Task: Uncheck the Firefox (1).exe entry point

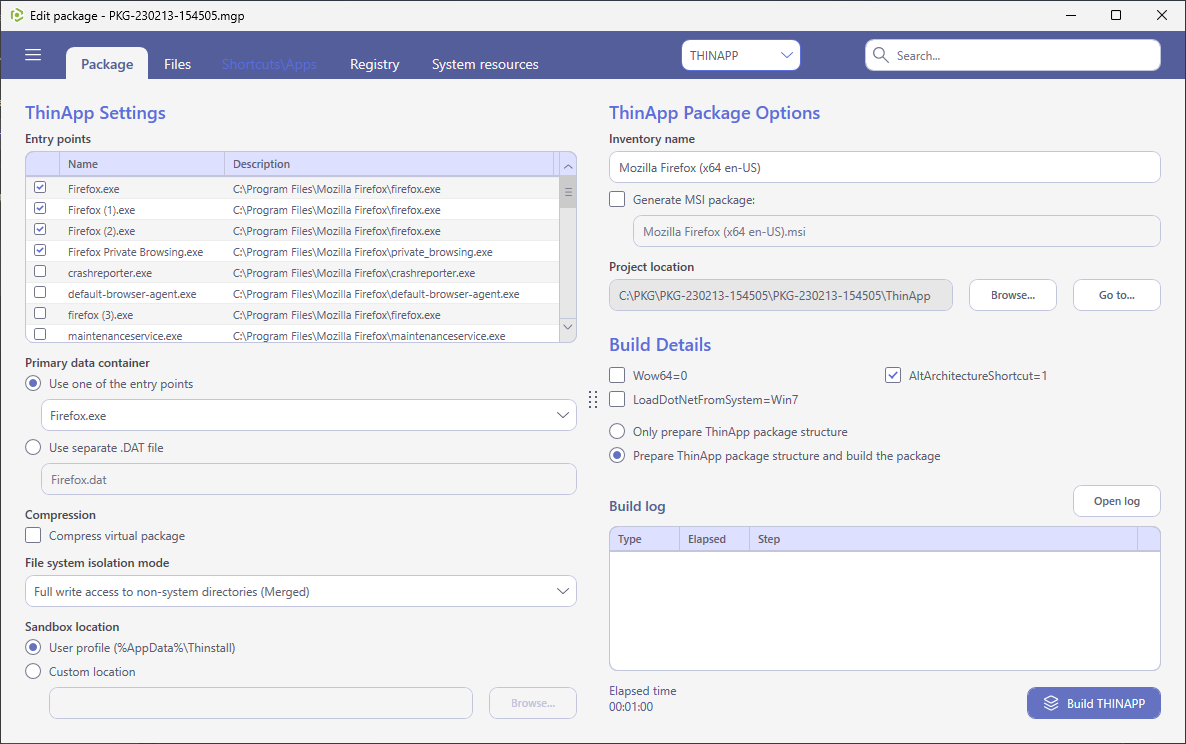Action: [x=40, y=209]
